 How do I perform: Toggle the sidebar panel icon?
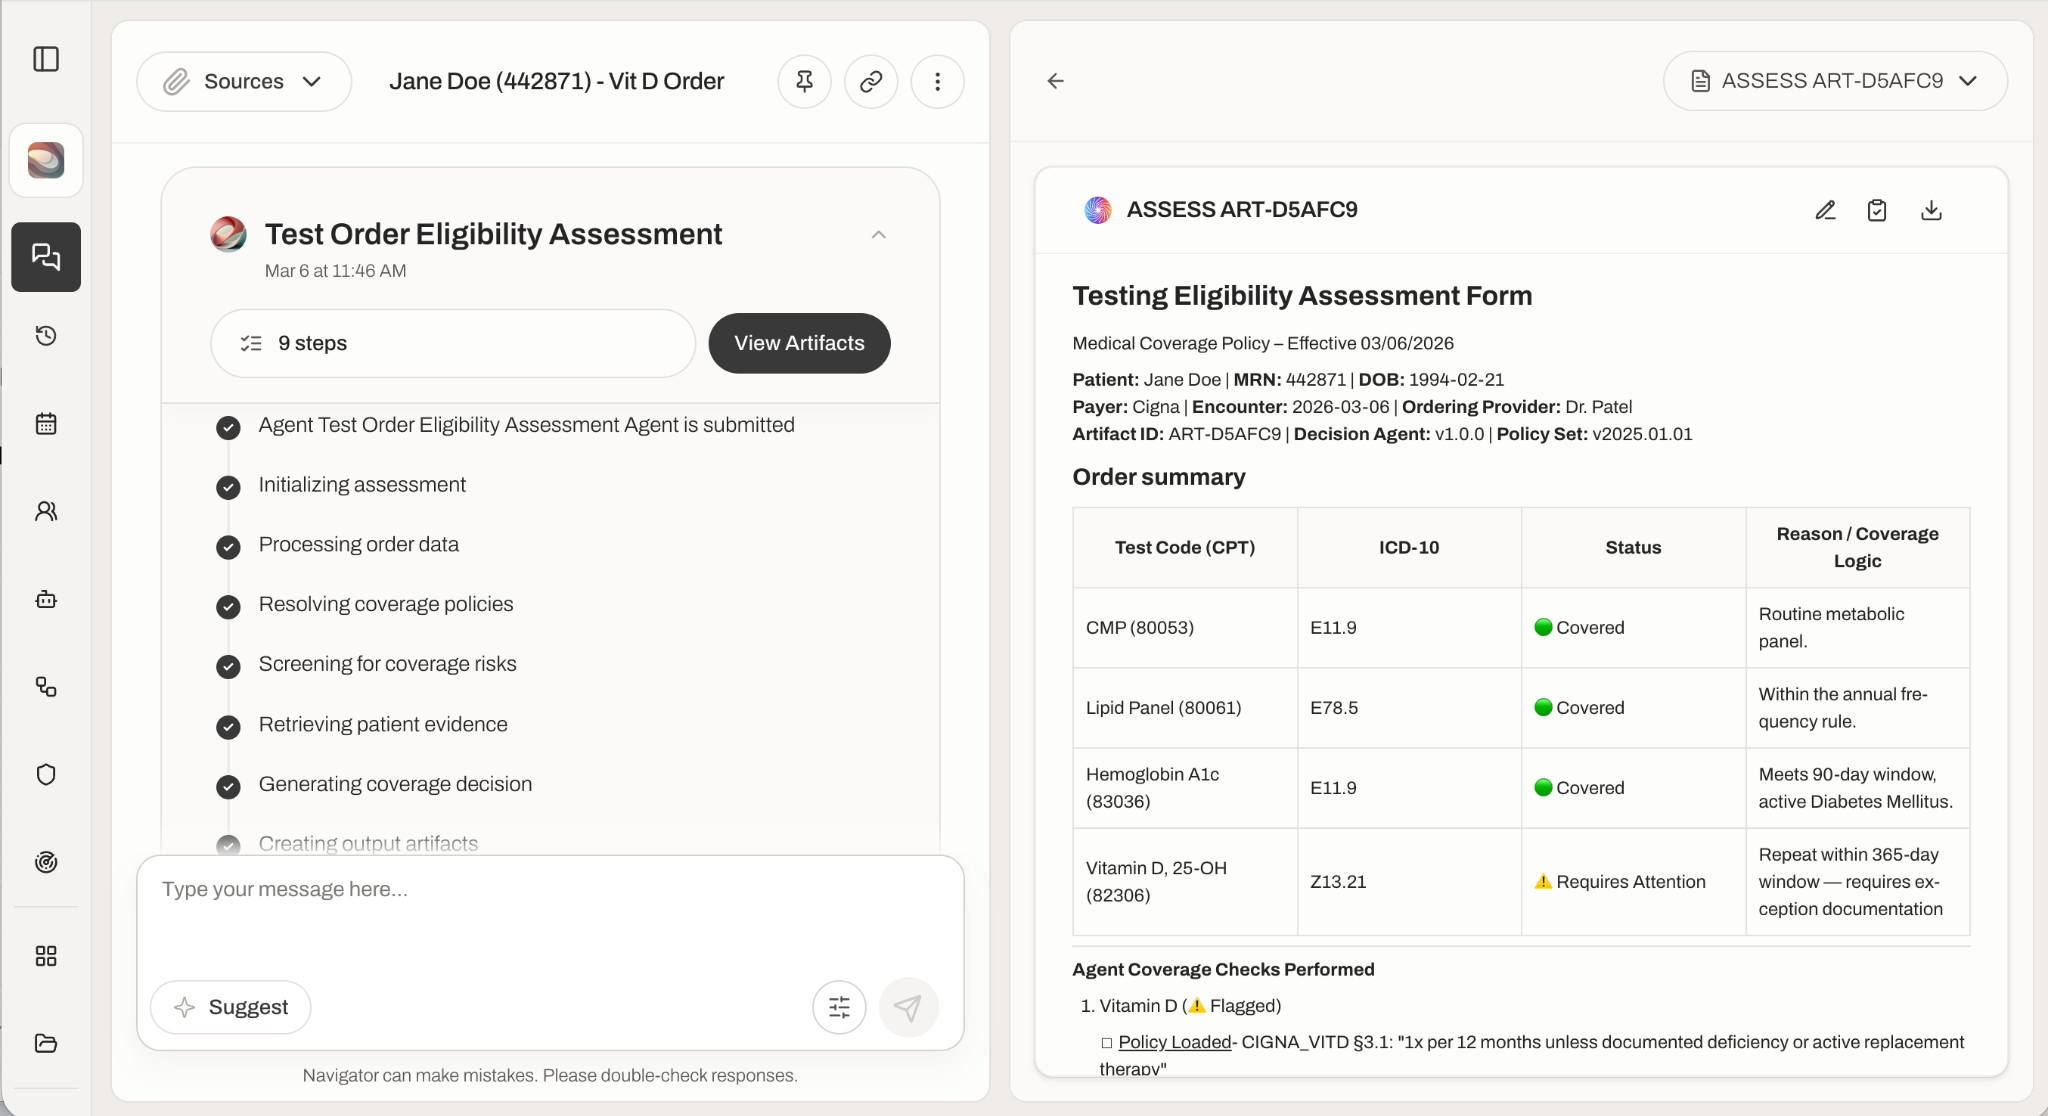point(46,59)
